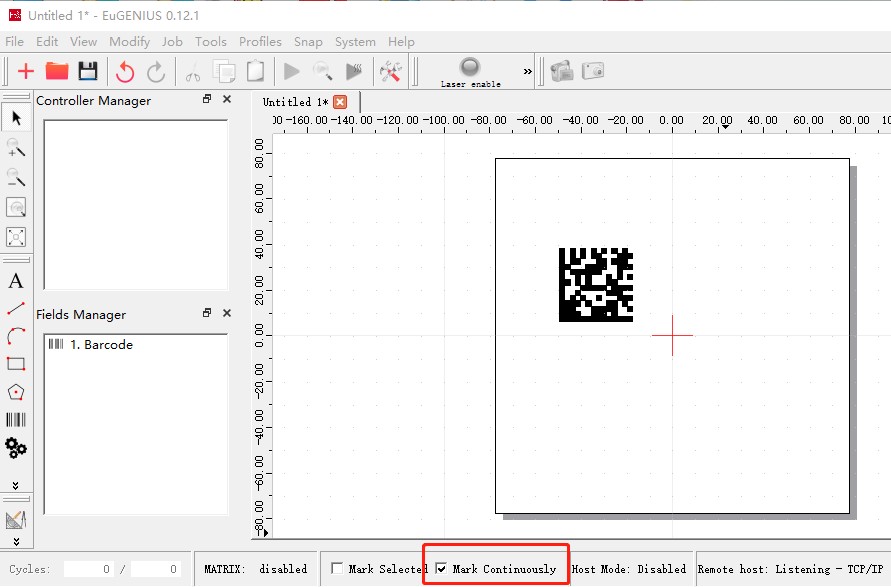Redo using the gray curved arrow icon
Viewport: 891px width, 587px height.
[156, 72]
